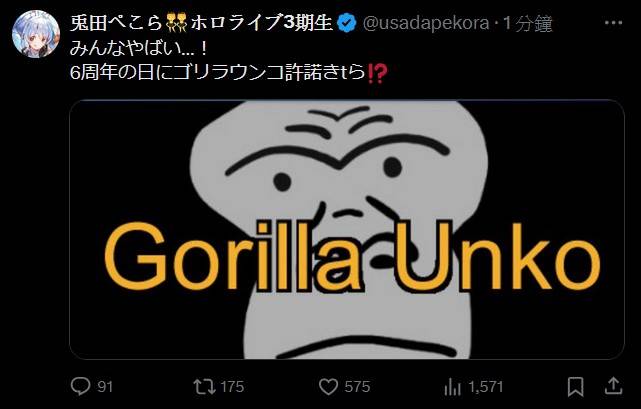641x409 pixels.
Task: Click the reply speech bubble icon
Action: coord(80,386)
